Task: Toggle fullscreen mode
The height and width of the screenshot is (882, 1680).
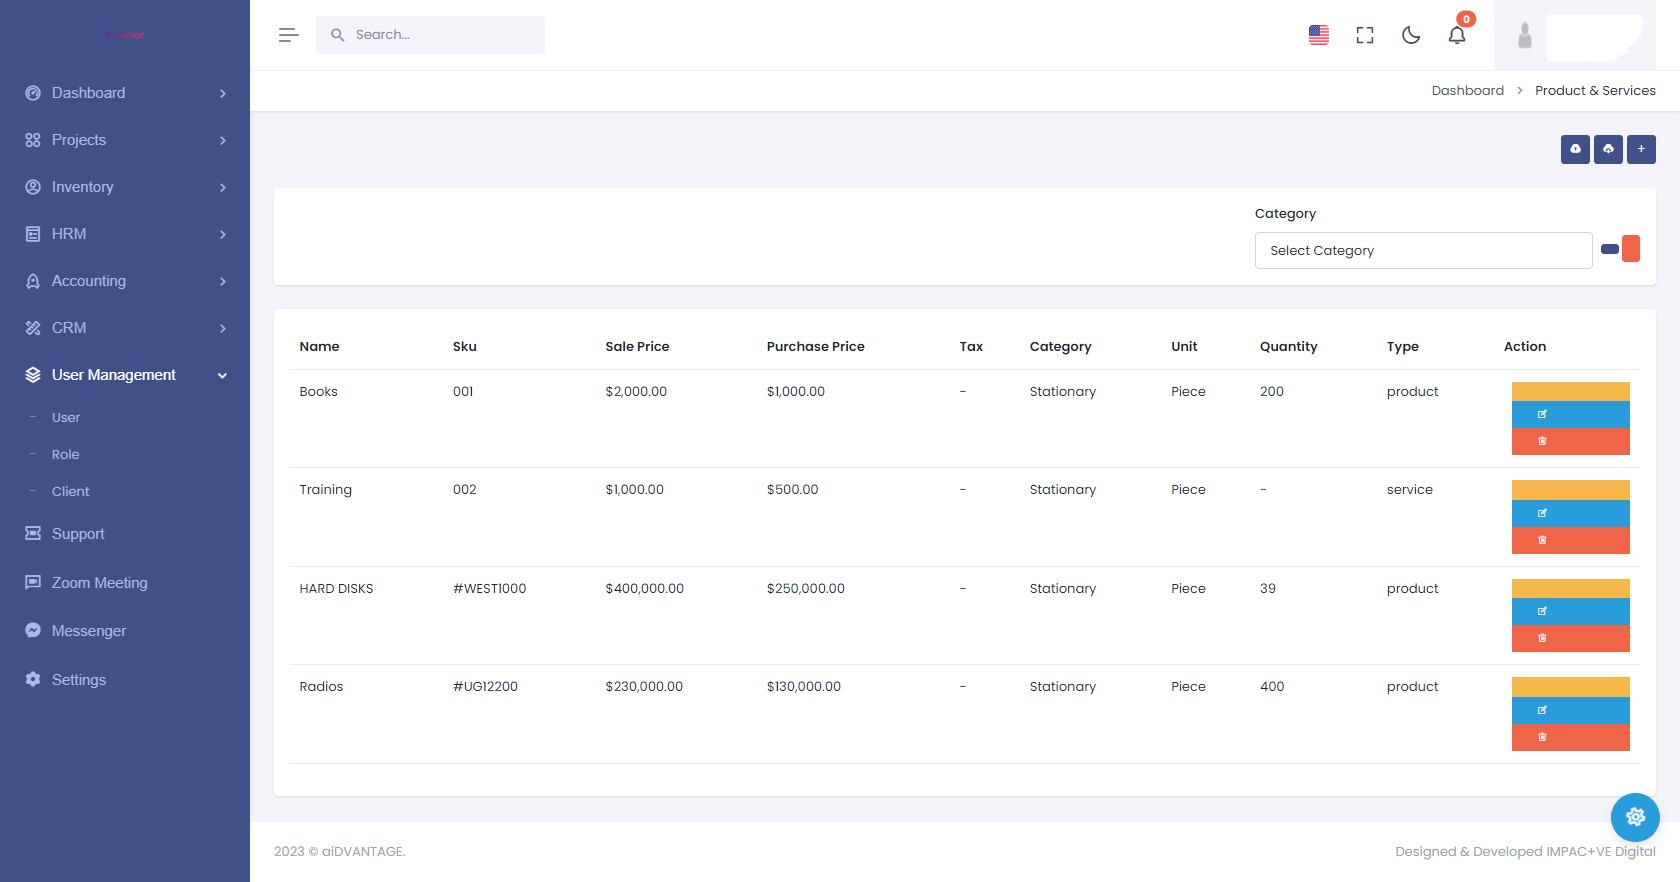Action: (1365, 35)
